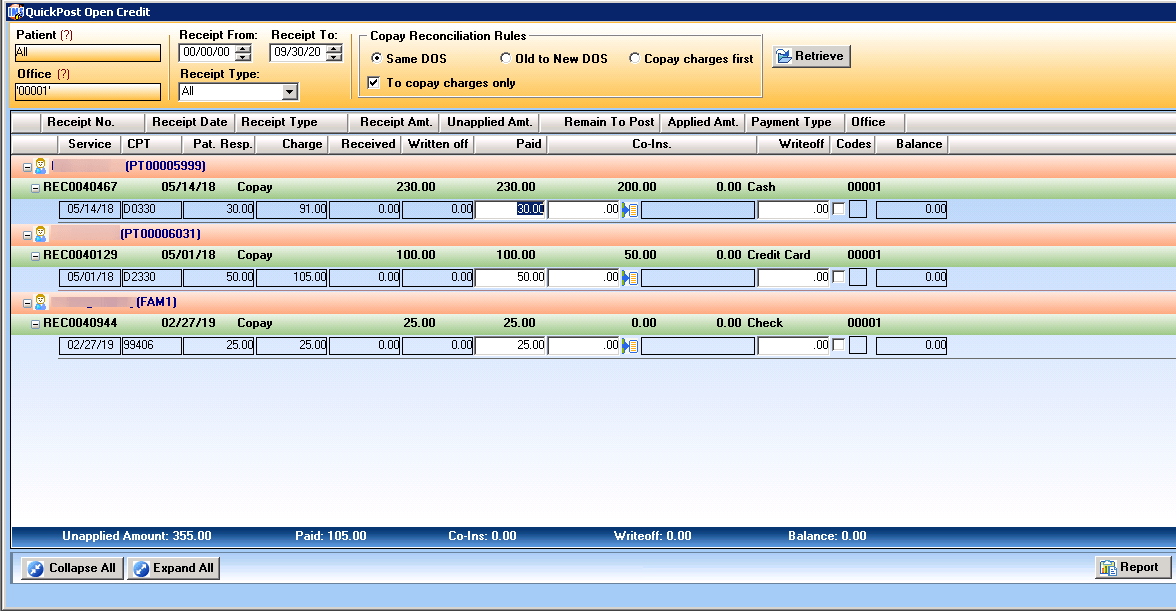Click charge cell 105.00
The width and height of the screenshot is (1176, 611).
coord(292,277)
